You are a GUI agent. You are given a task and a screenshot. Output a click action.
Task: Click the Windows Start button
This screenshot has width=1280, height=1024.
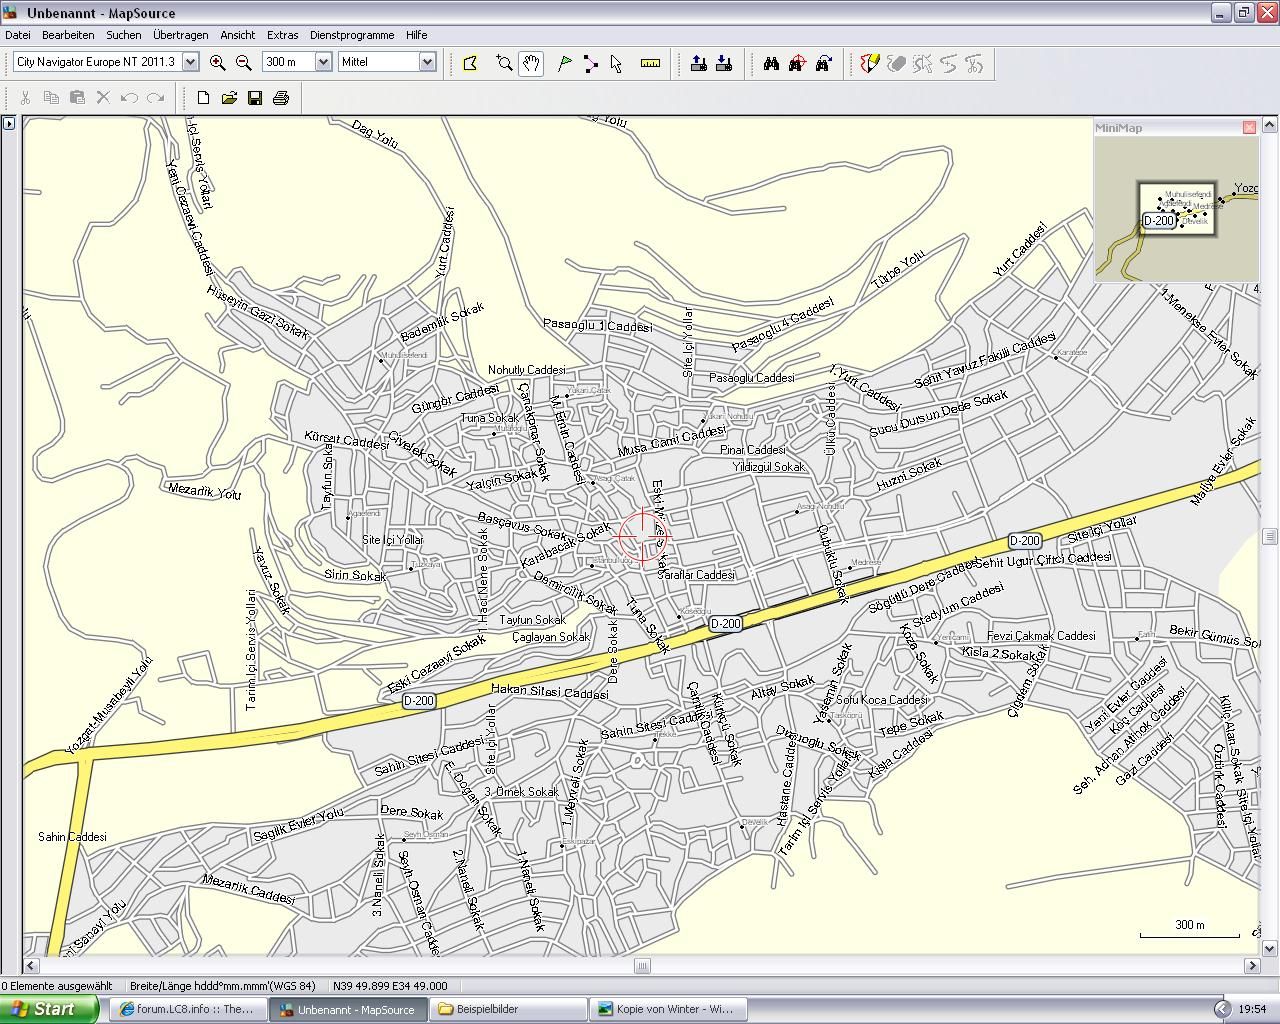(x=48, y=1009)
